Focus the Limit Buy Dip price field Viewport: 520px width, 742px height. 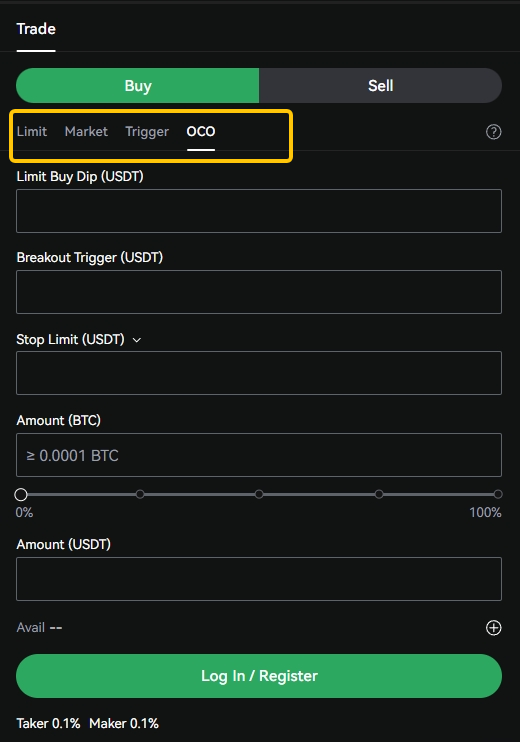[x=259, y=211]
